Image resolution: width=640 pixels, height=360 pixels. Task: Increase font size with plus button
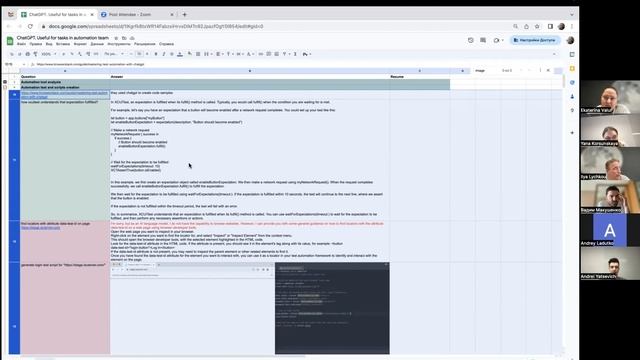coord(147,54)
